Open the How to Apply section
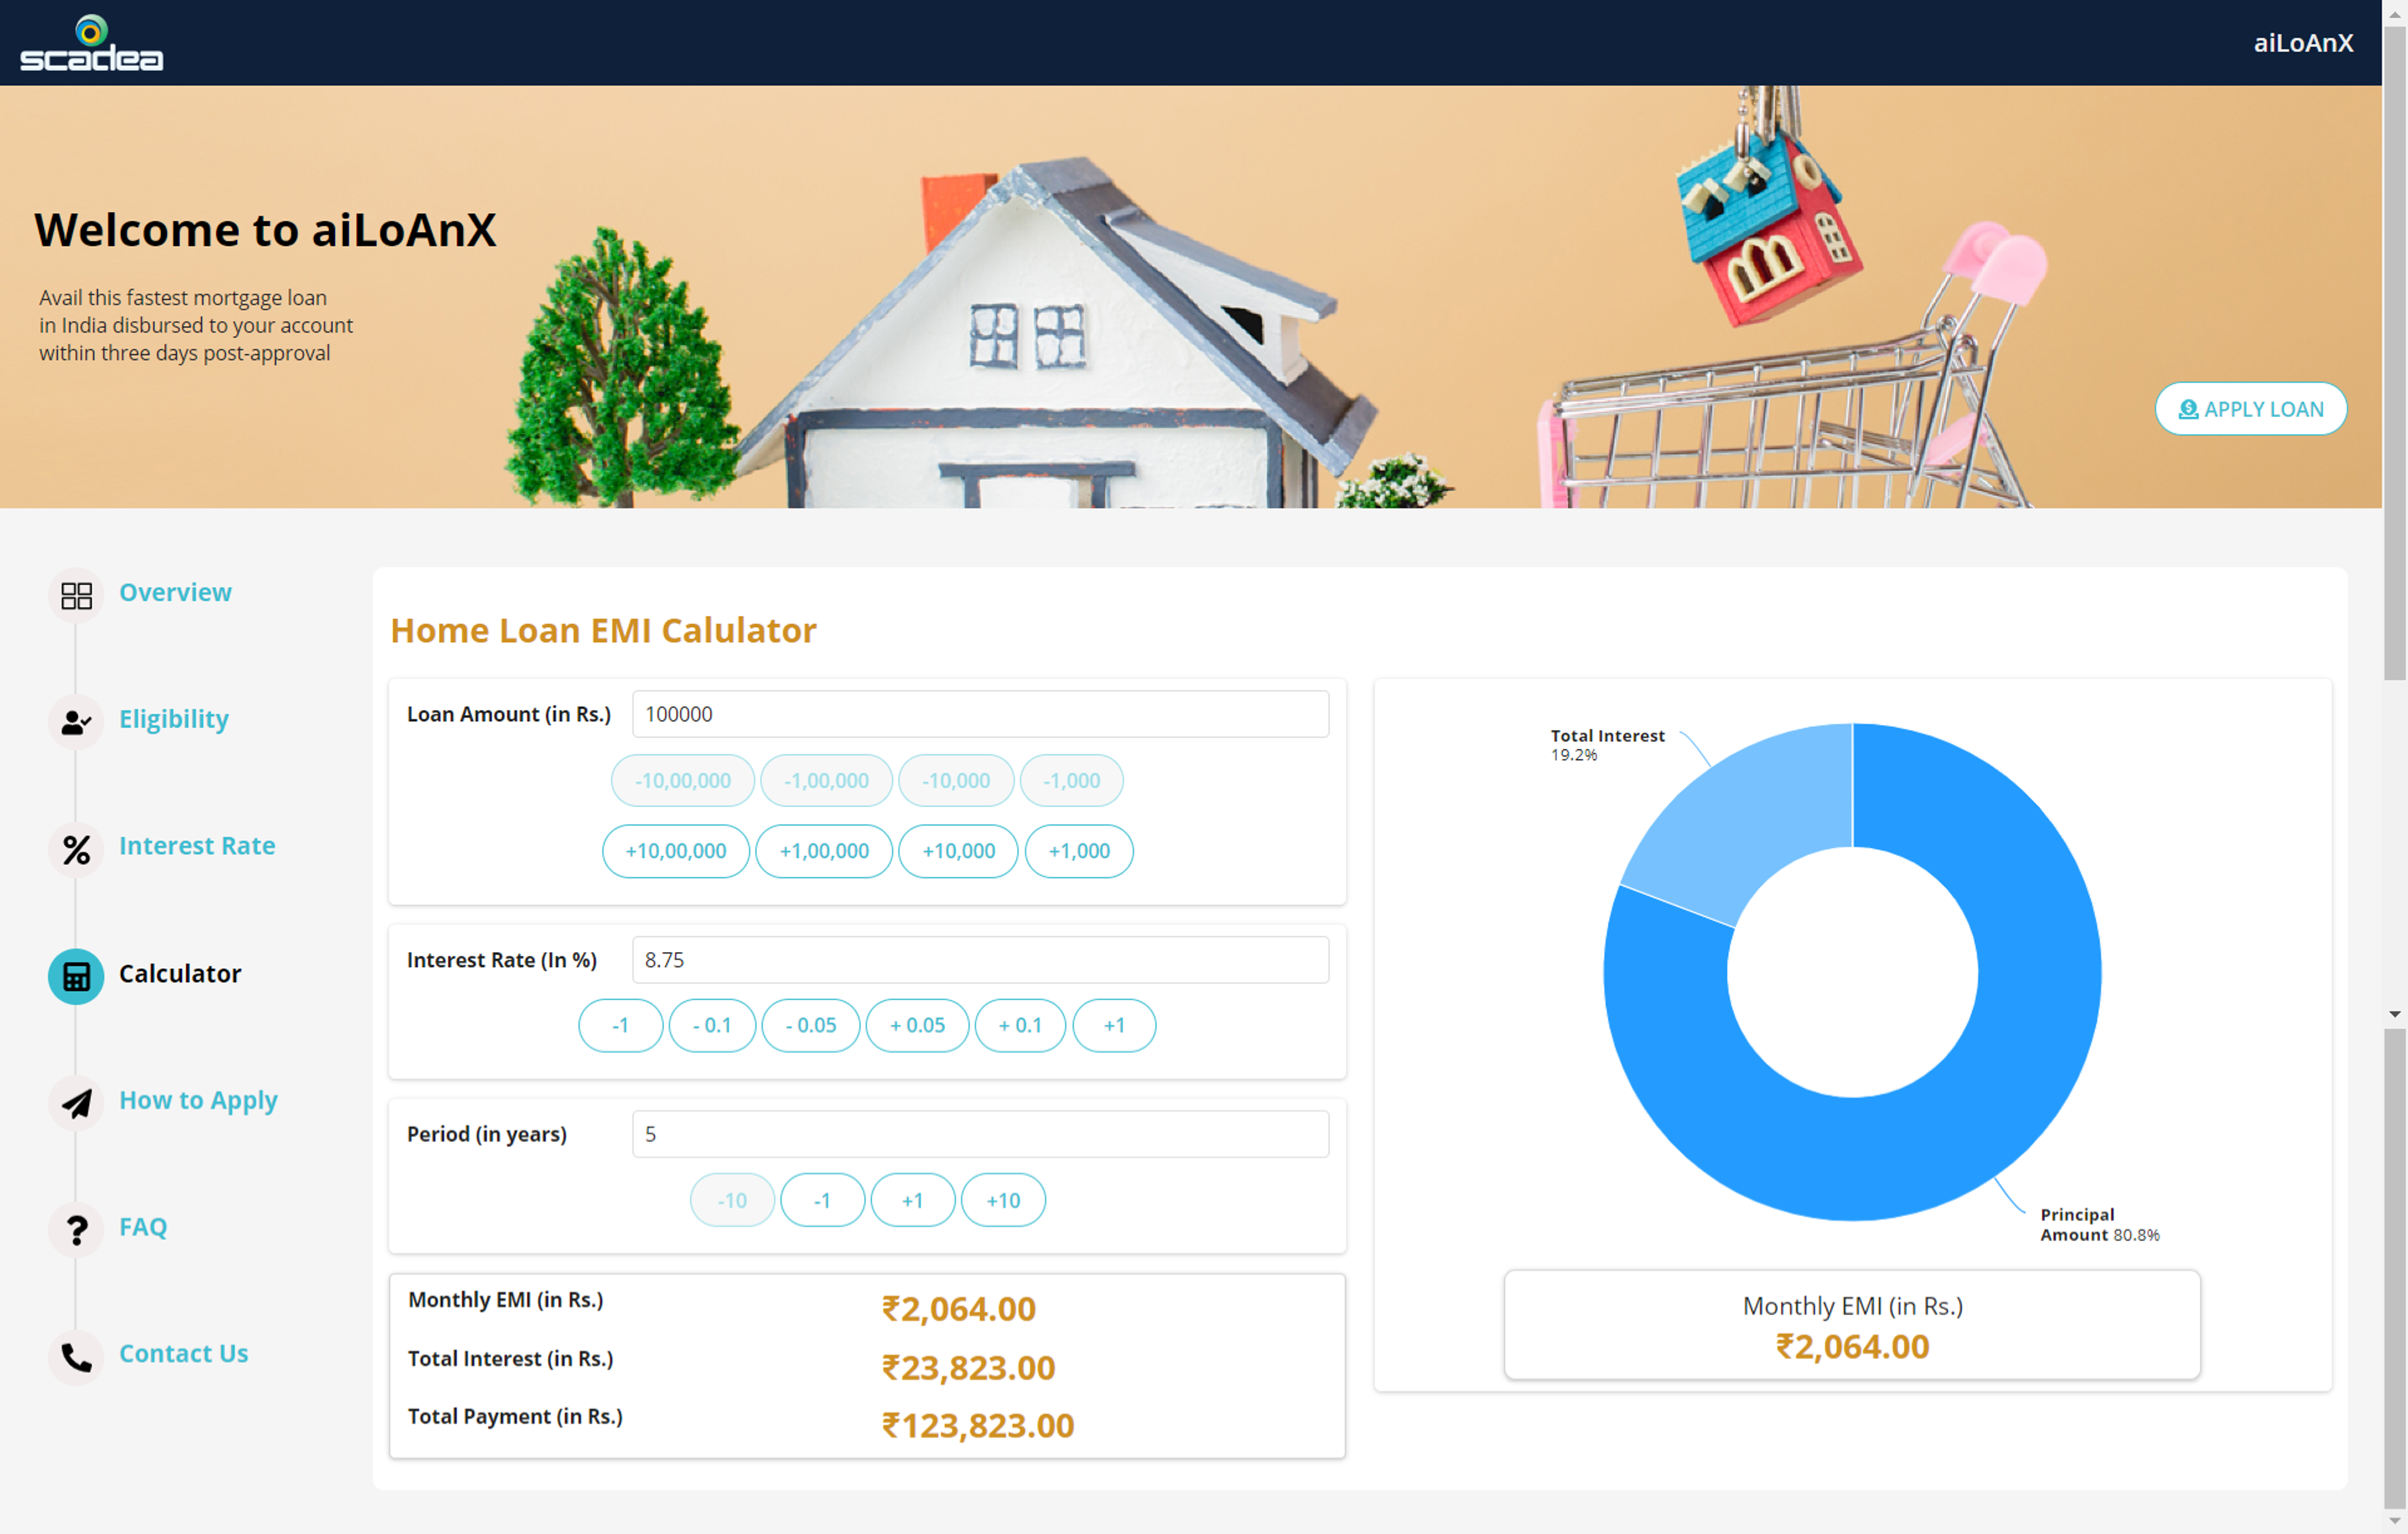The image size is (2408, 1534). tap(198, 1100)
